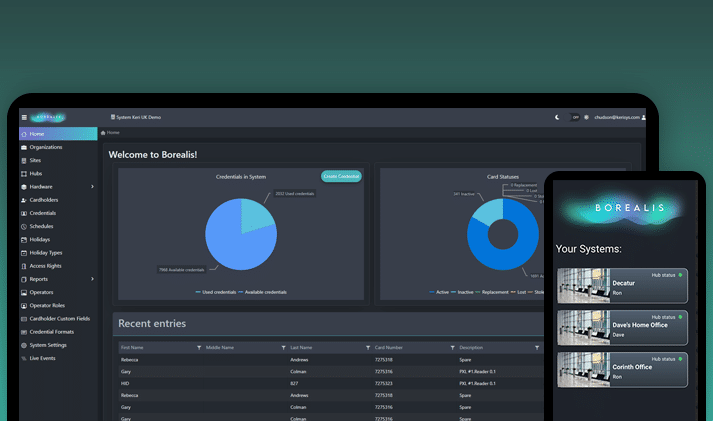Click the Hardware icon in sidebar
Screen dimensions: 713x421
24,187
